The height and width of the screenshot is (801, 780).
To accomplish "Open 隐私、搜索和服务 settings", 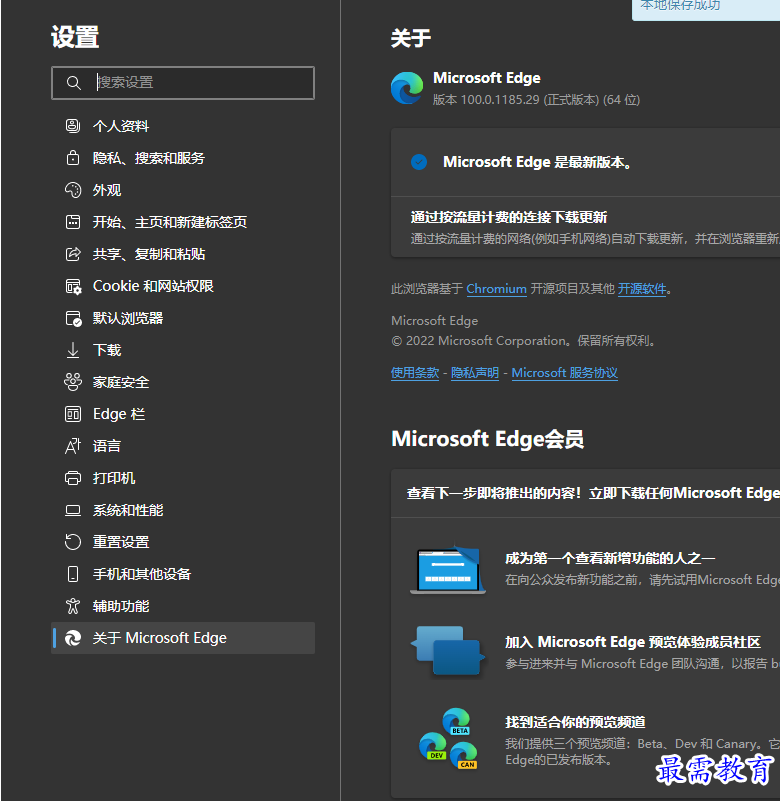I will pyautogui.click(x=183, y=158).
